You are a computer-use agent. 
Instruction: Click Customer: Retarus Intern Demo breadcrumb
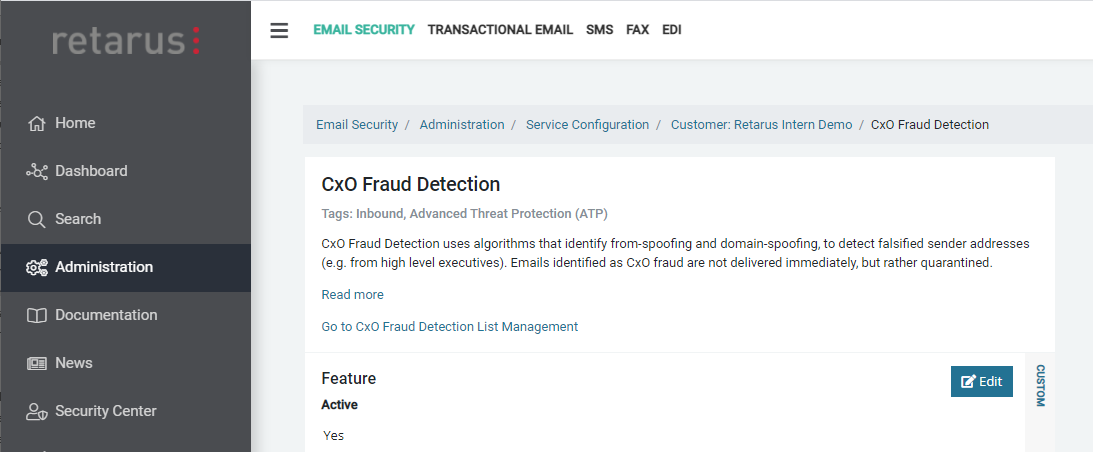click(761, 125)
